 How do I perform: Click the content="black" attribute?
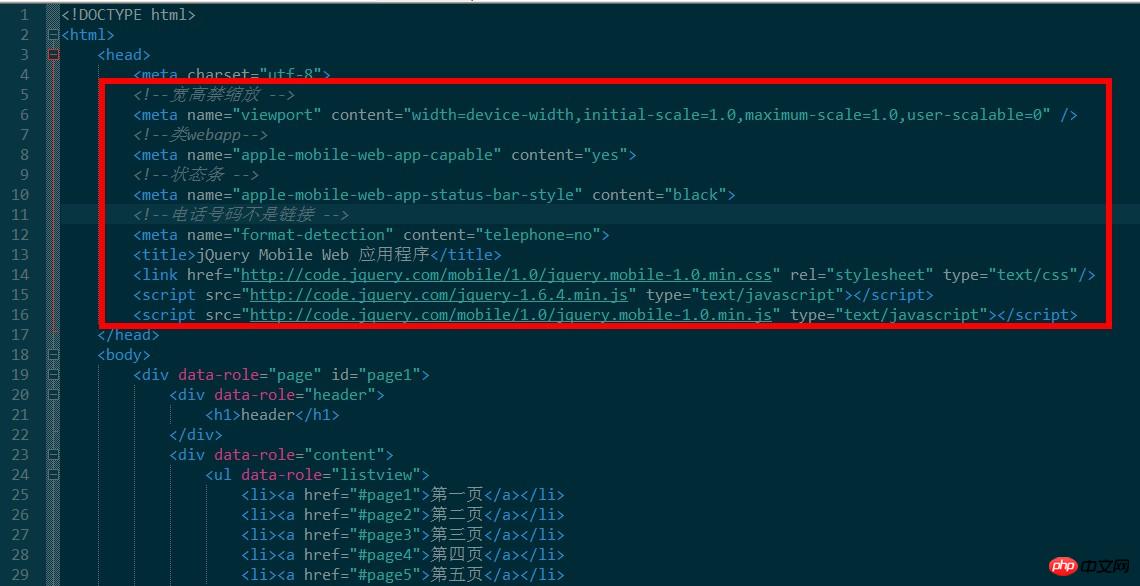pos(659,195)
